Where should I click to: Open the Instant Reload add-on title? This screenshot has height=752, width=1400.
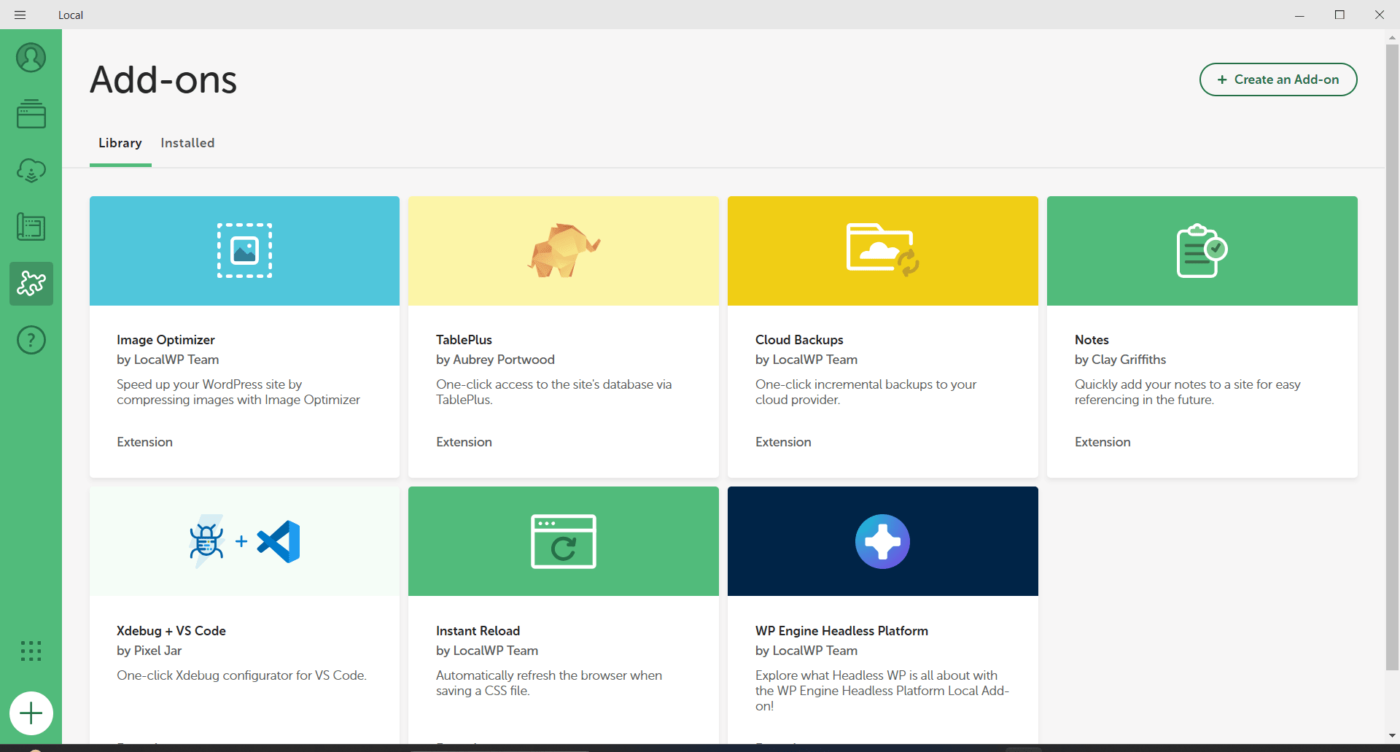pos(478,631)
